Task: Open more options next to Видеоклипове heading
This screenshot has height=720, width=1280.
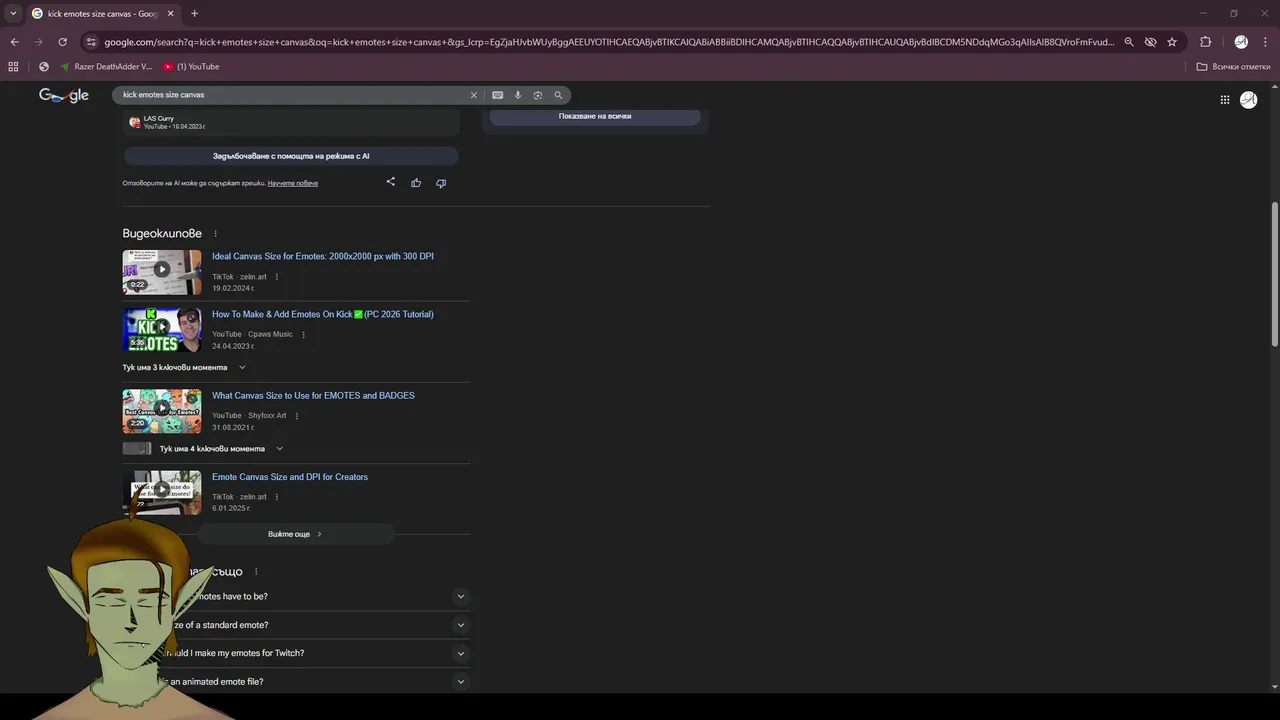Action: click(x=215, y=234)
